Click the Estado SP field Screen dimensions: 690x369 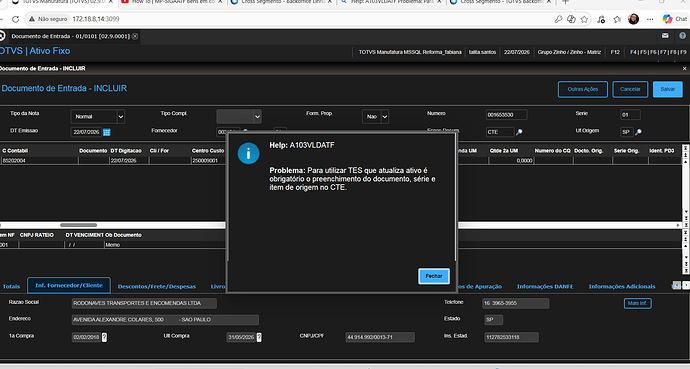pos(493,320)
